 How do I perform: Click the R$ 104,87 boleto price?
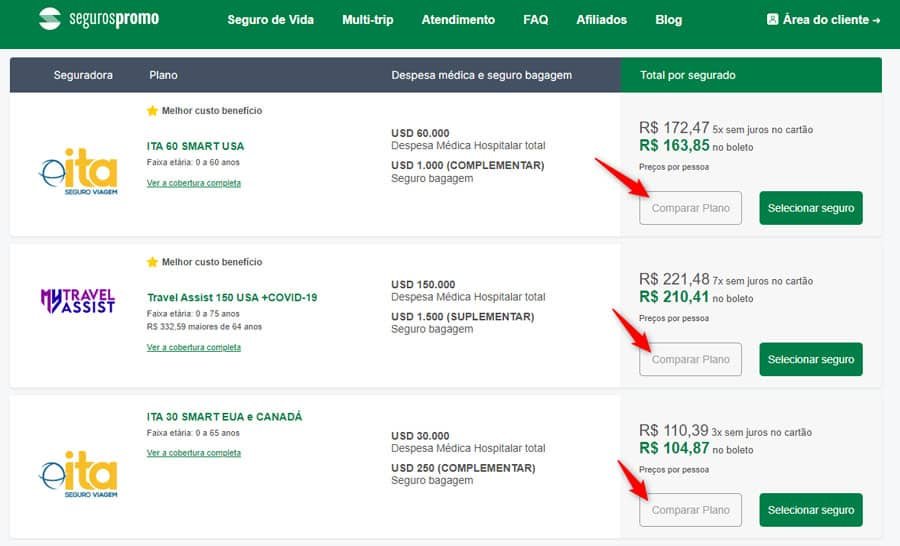[674, 448]
